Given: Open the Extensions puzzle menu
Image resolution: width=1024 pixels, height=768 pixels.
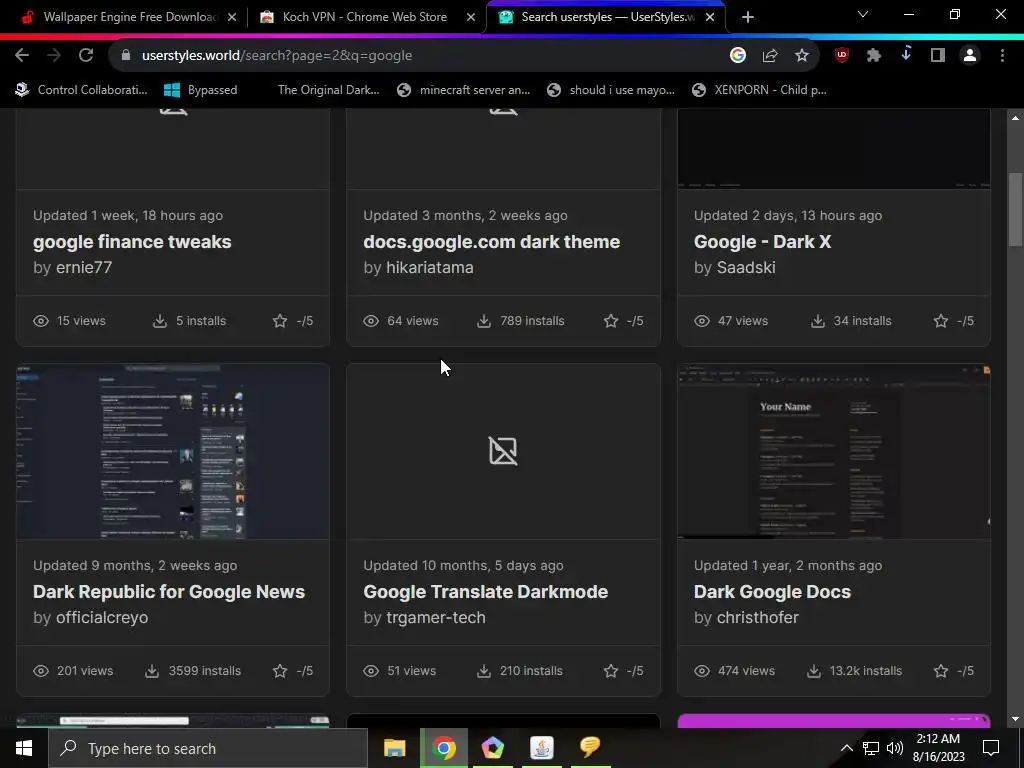Looking at the screenshot, I should [x=873, y=56].
